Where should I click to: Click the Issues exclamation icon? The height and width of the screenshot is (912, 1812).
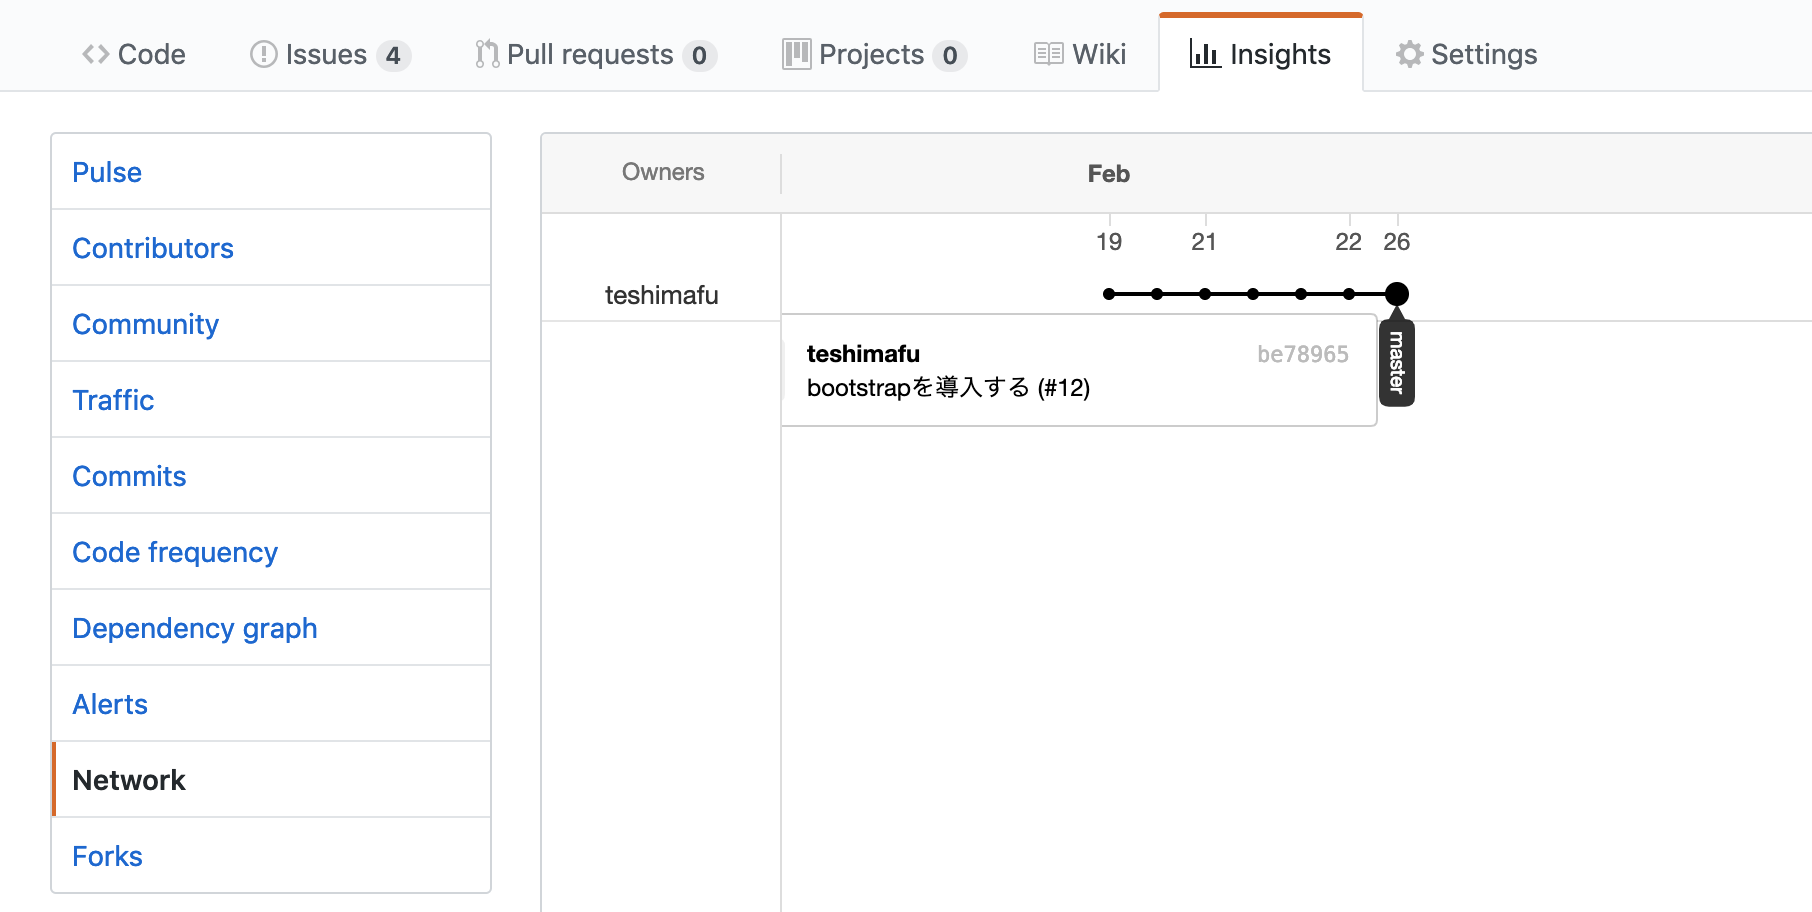point(263,54)
